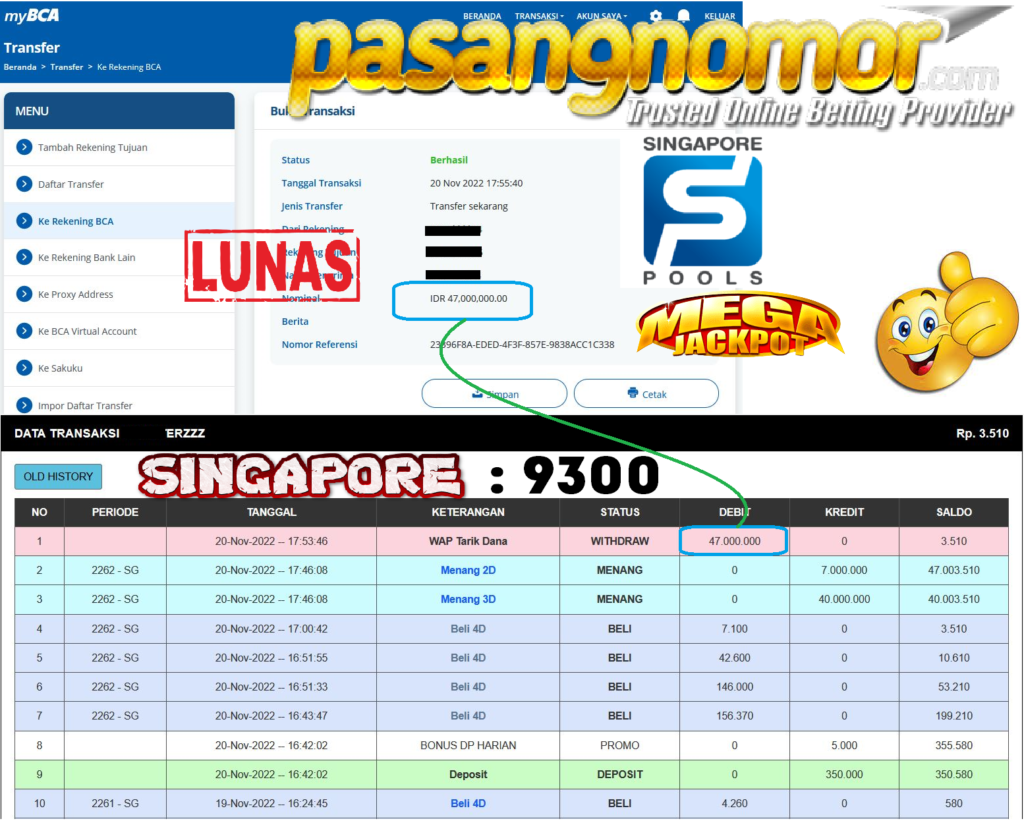Open notifications bell icon
This screenshot has height=821, width=1024.
pos(683,16)
